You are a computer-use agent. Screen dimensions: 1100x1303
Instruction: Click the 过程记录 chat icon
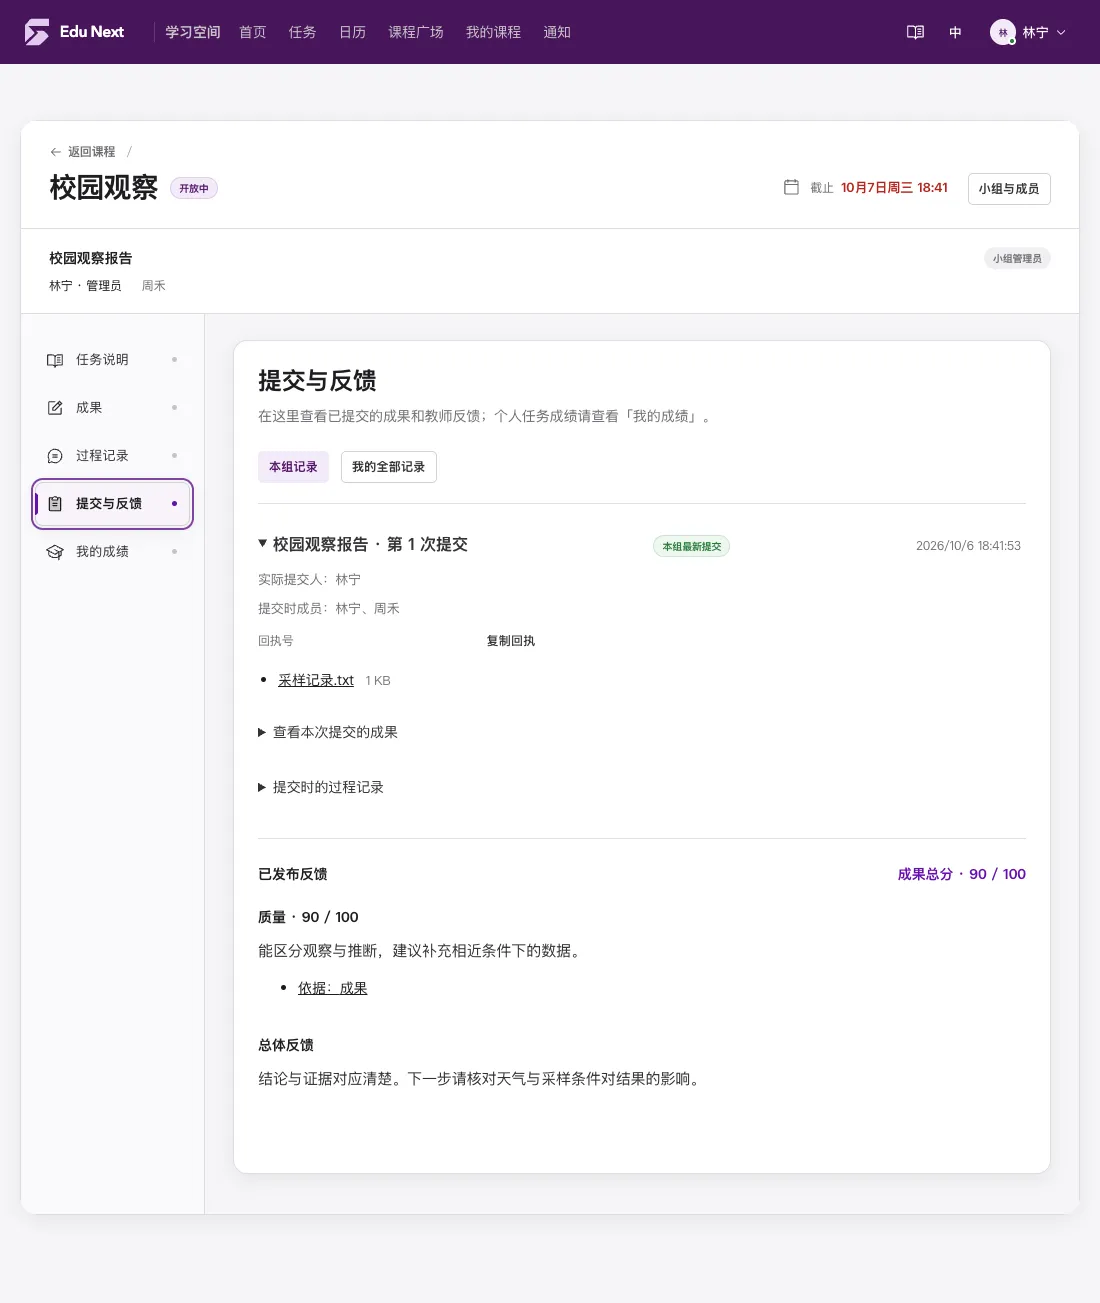pyautogui.click(x=55, y=456)
